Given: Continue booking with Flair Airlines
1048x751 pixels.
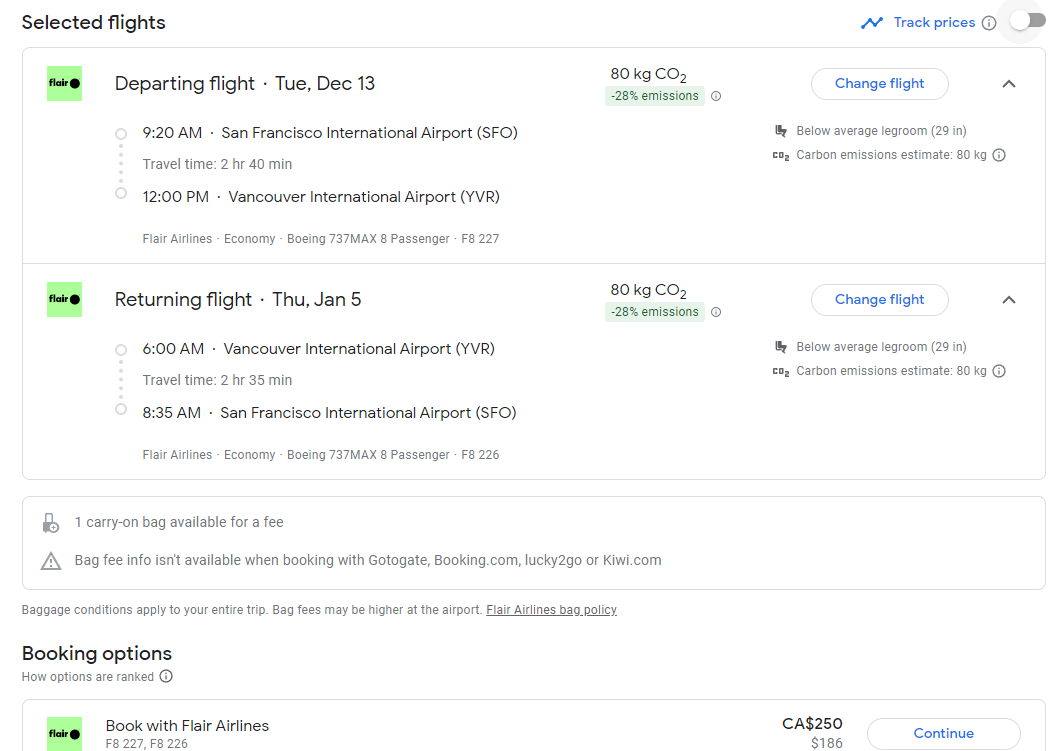Looking at the screenshot, I should coord(943,733).
